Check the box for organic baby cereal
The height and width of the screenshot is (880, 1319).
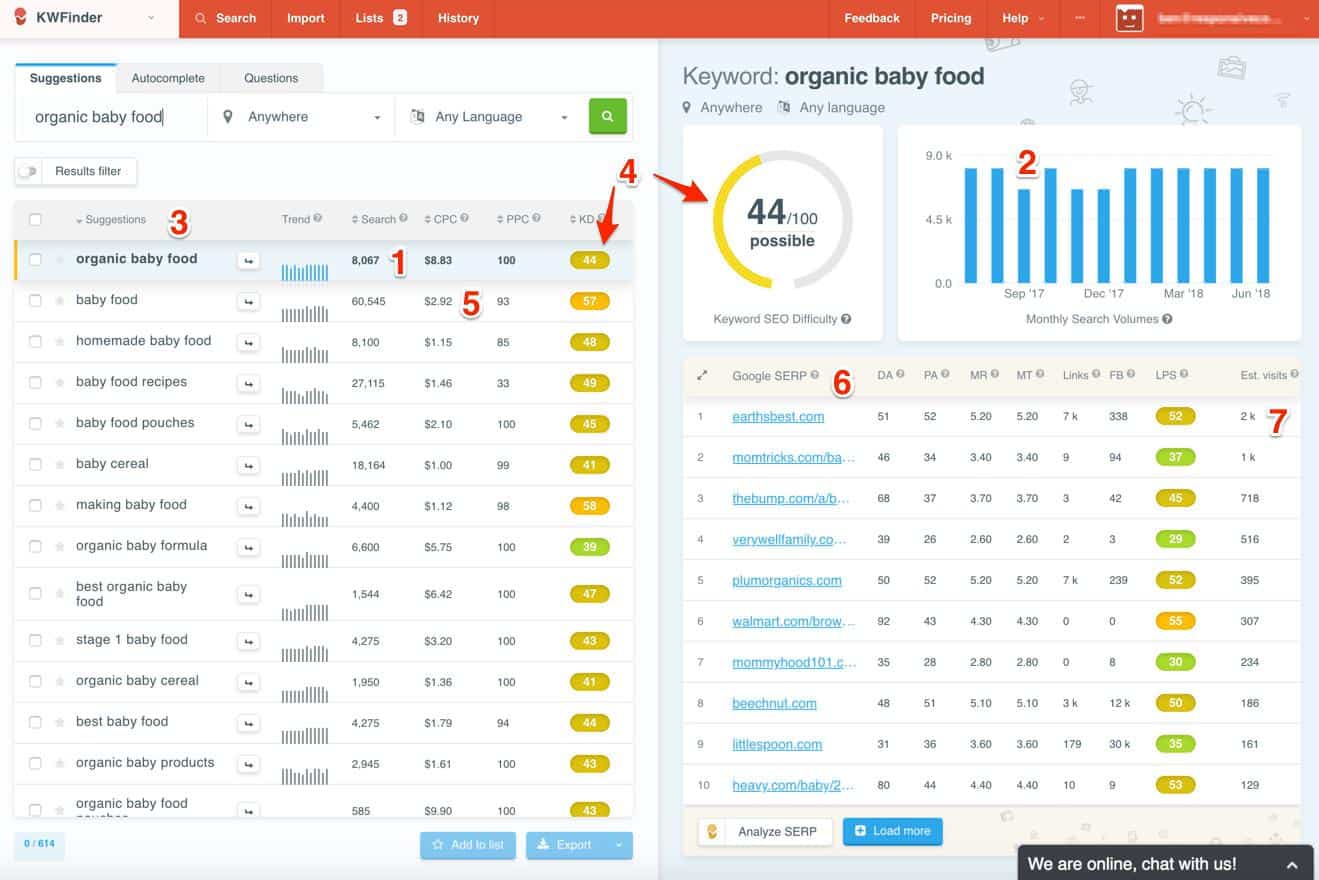click(36, 682)
